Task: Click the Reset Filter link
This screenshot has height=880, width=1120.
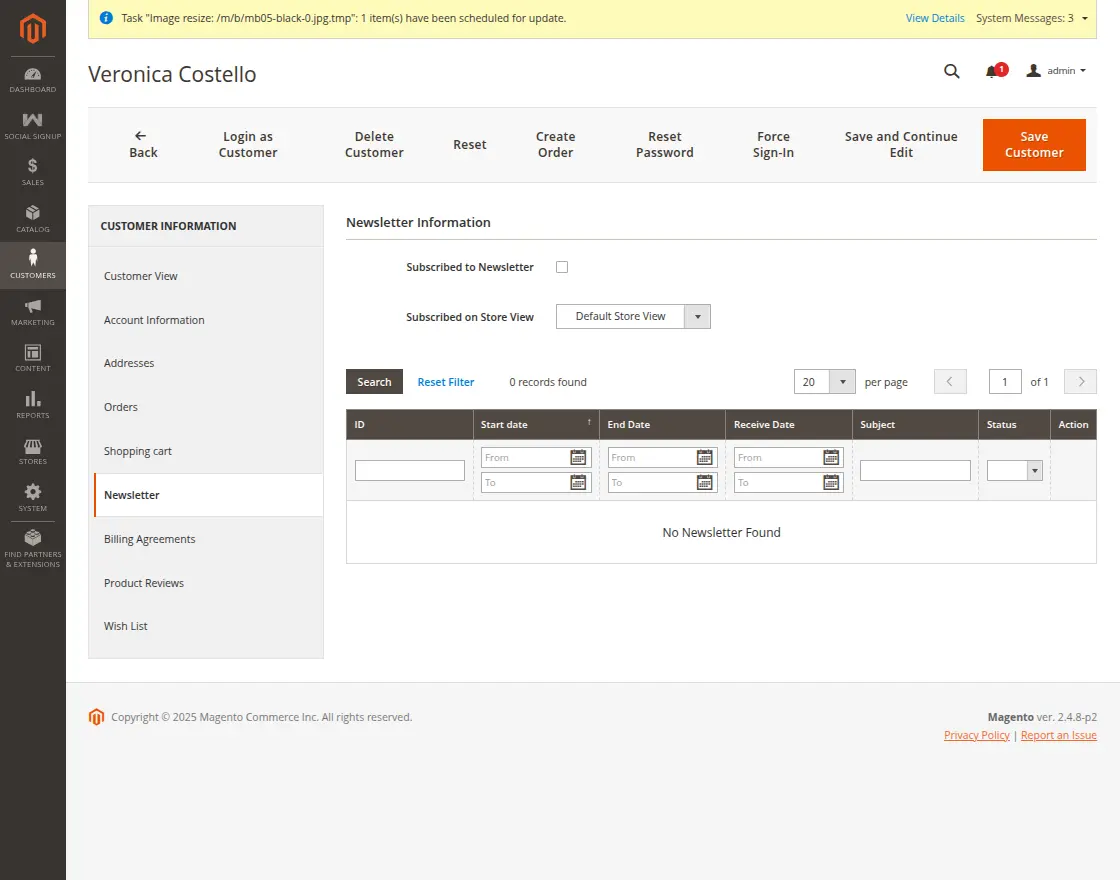Action: [x=446, y=382]
